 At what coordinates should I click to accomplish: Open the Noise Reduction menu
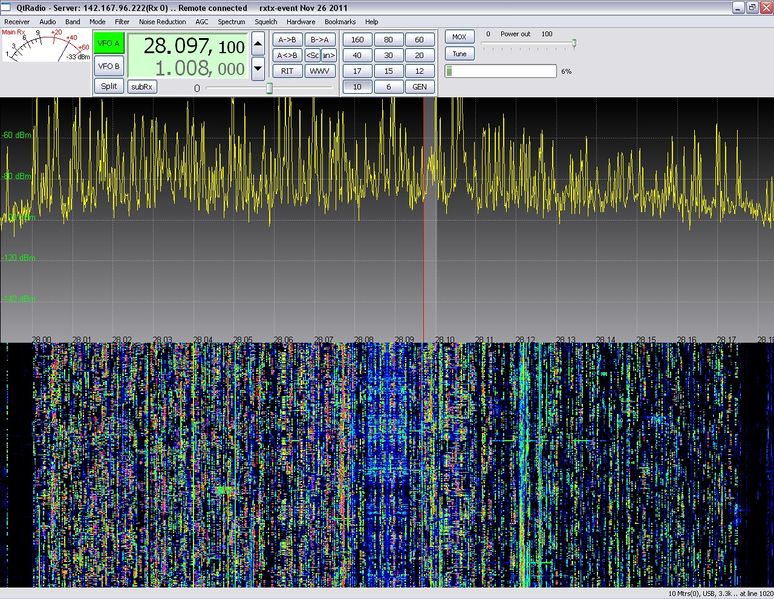[x=162, y=21]
